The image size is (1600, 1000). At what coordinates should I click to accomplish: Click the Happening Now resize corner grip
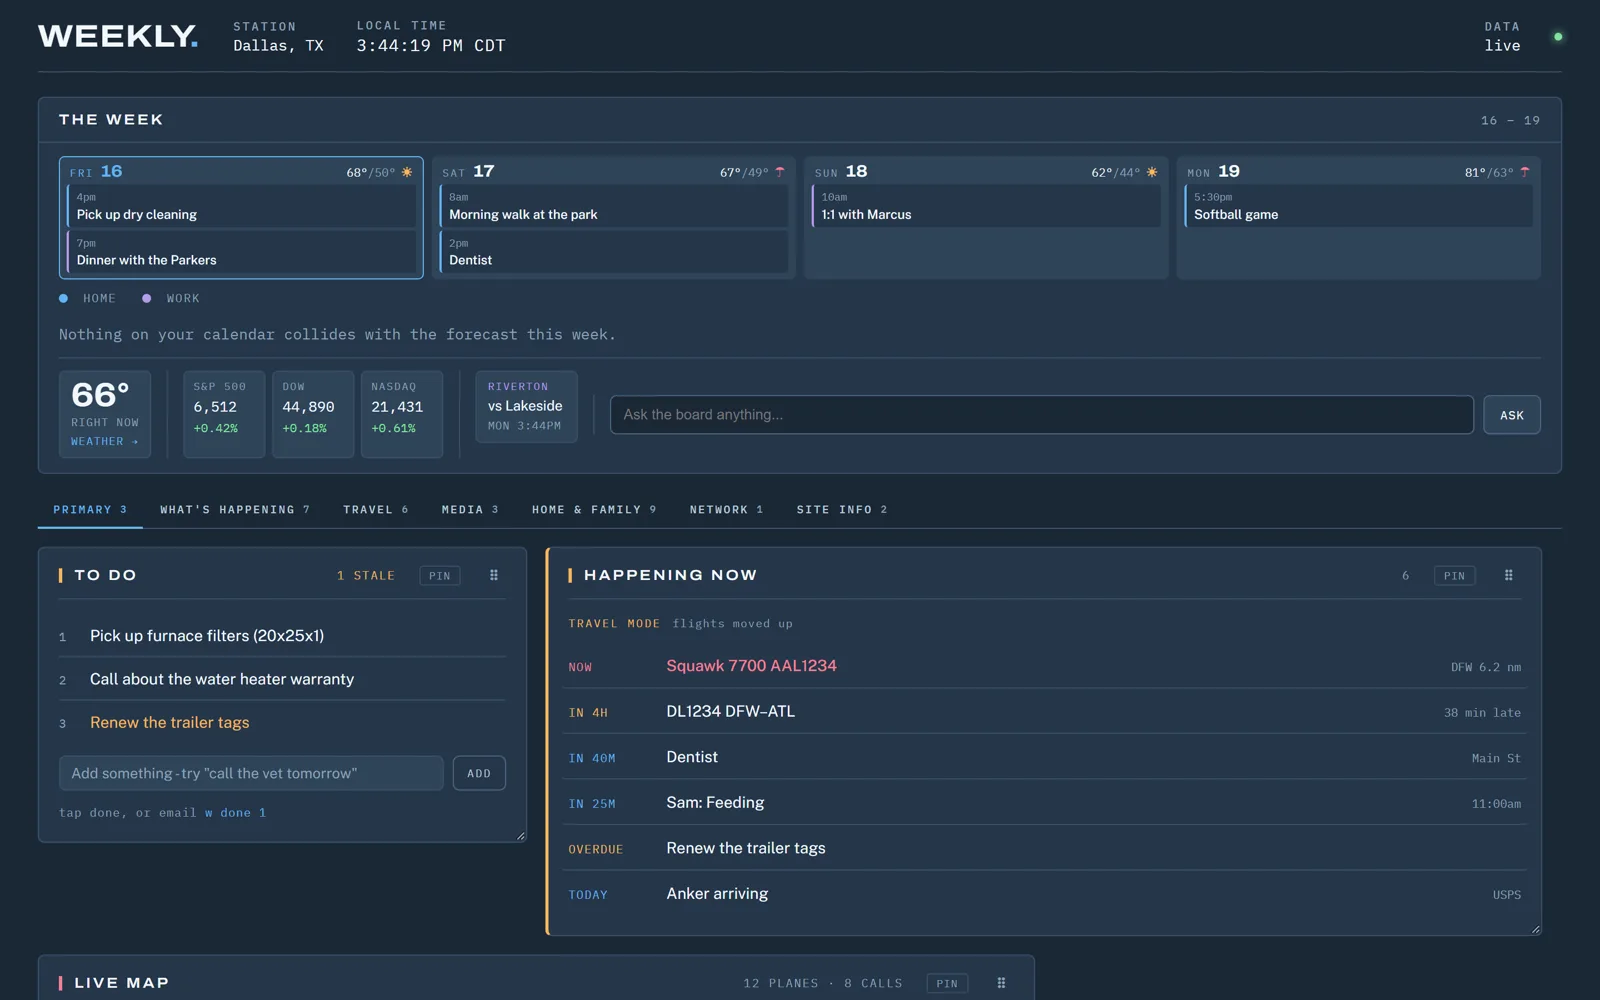pyautogui.click(x=1536, y=929)
